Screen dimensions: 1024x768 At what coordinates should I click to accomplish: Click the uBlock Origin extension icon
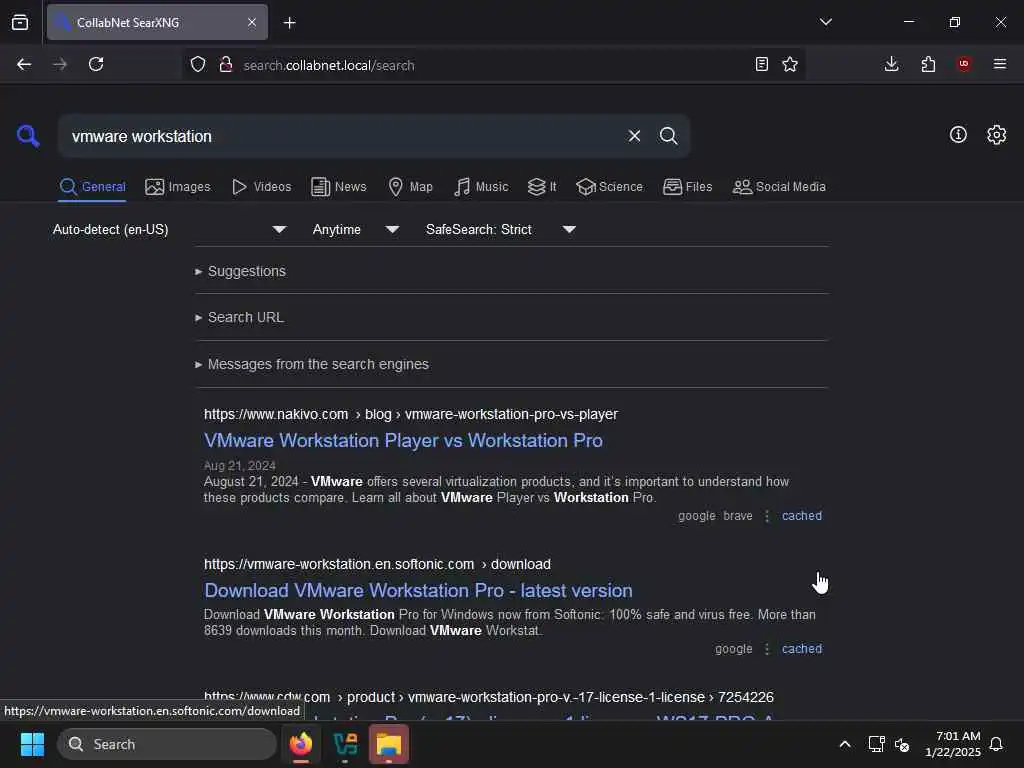(964, 63)
